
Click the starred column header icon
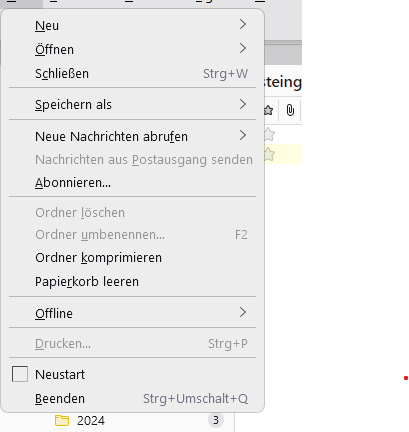[x=269, y=110]
